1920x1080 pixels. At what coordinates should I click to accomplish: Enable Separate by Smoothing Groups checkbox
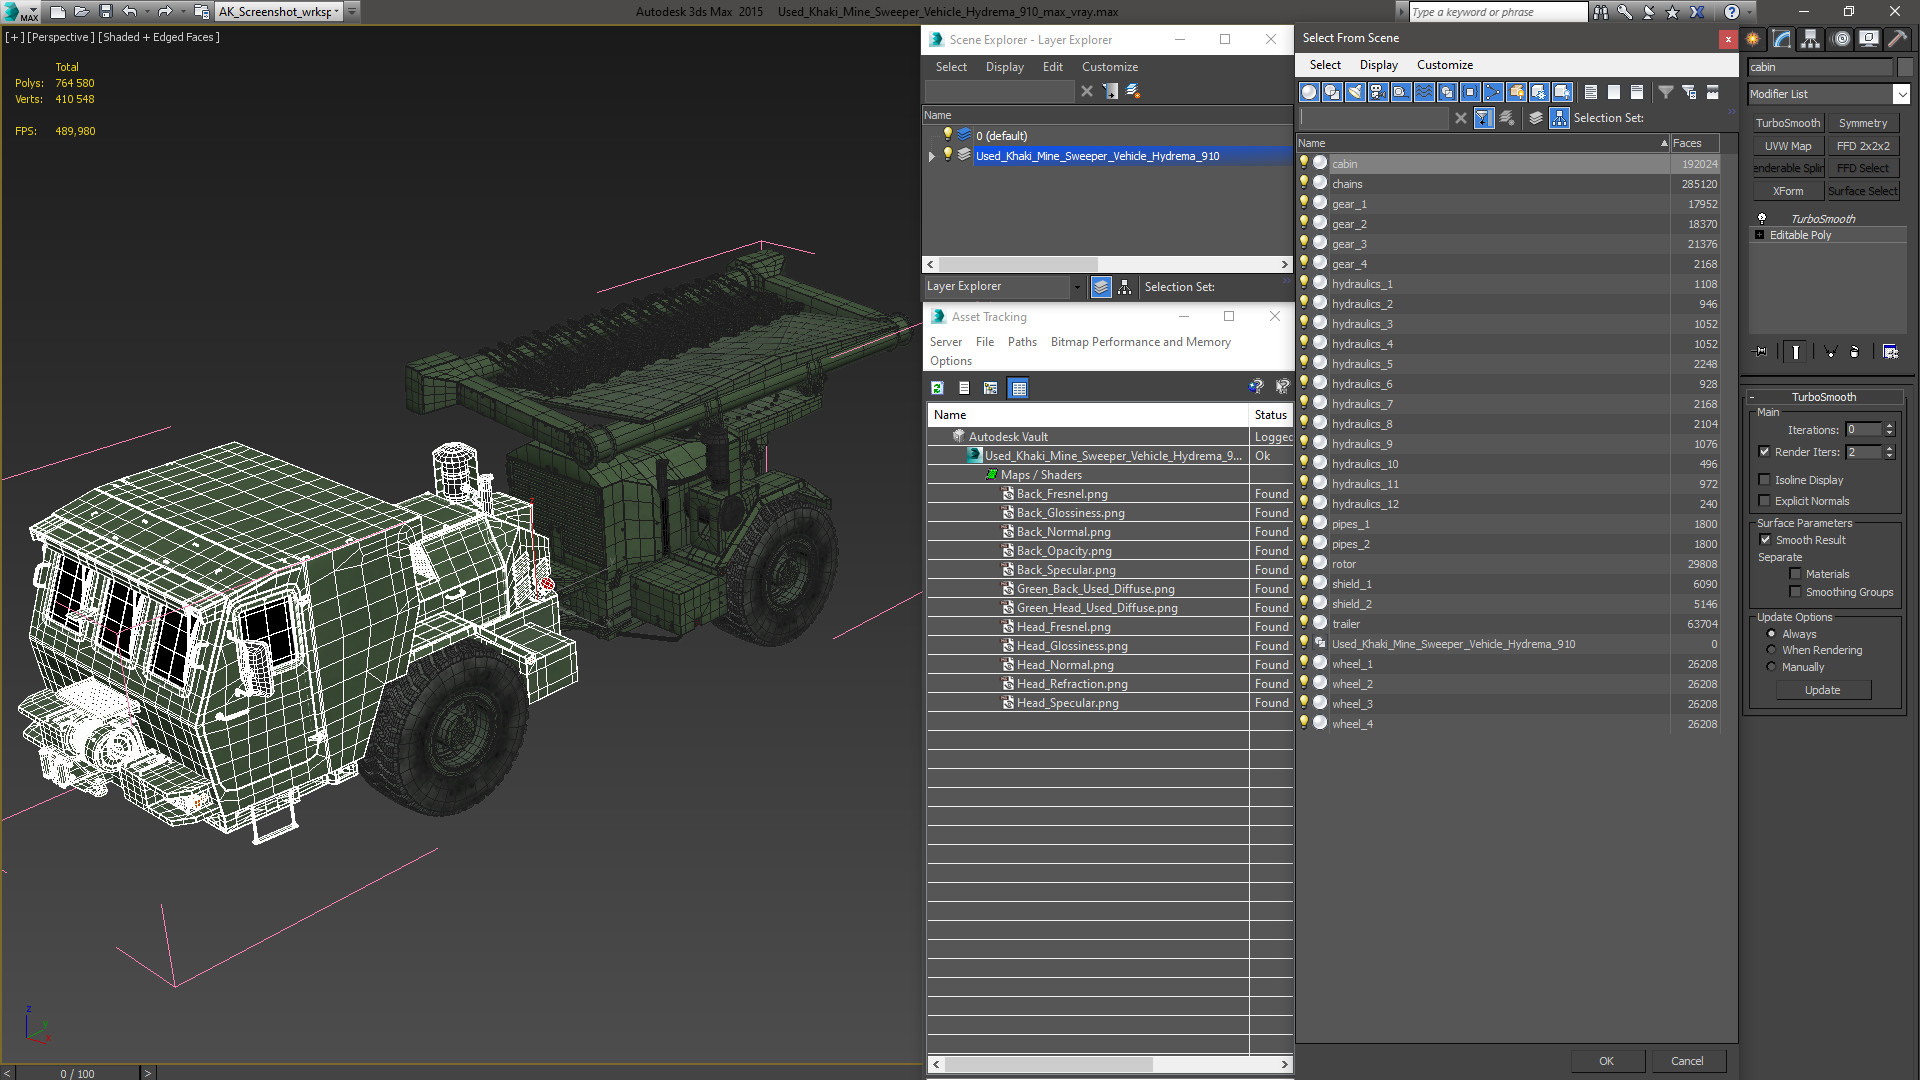[1796, 592]
